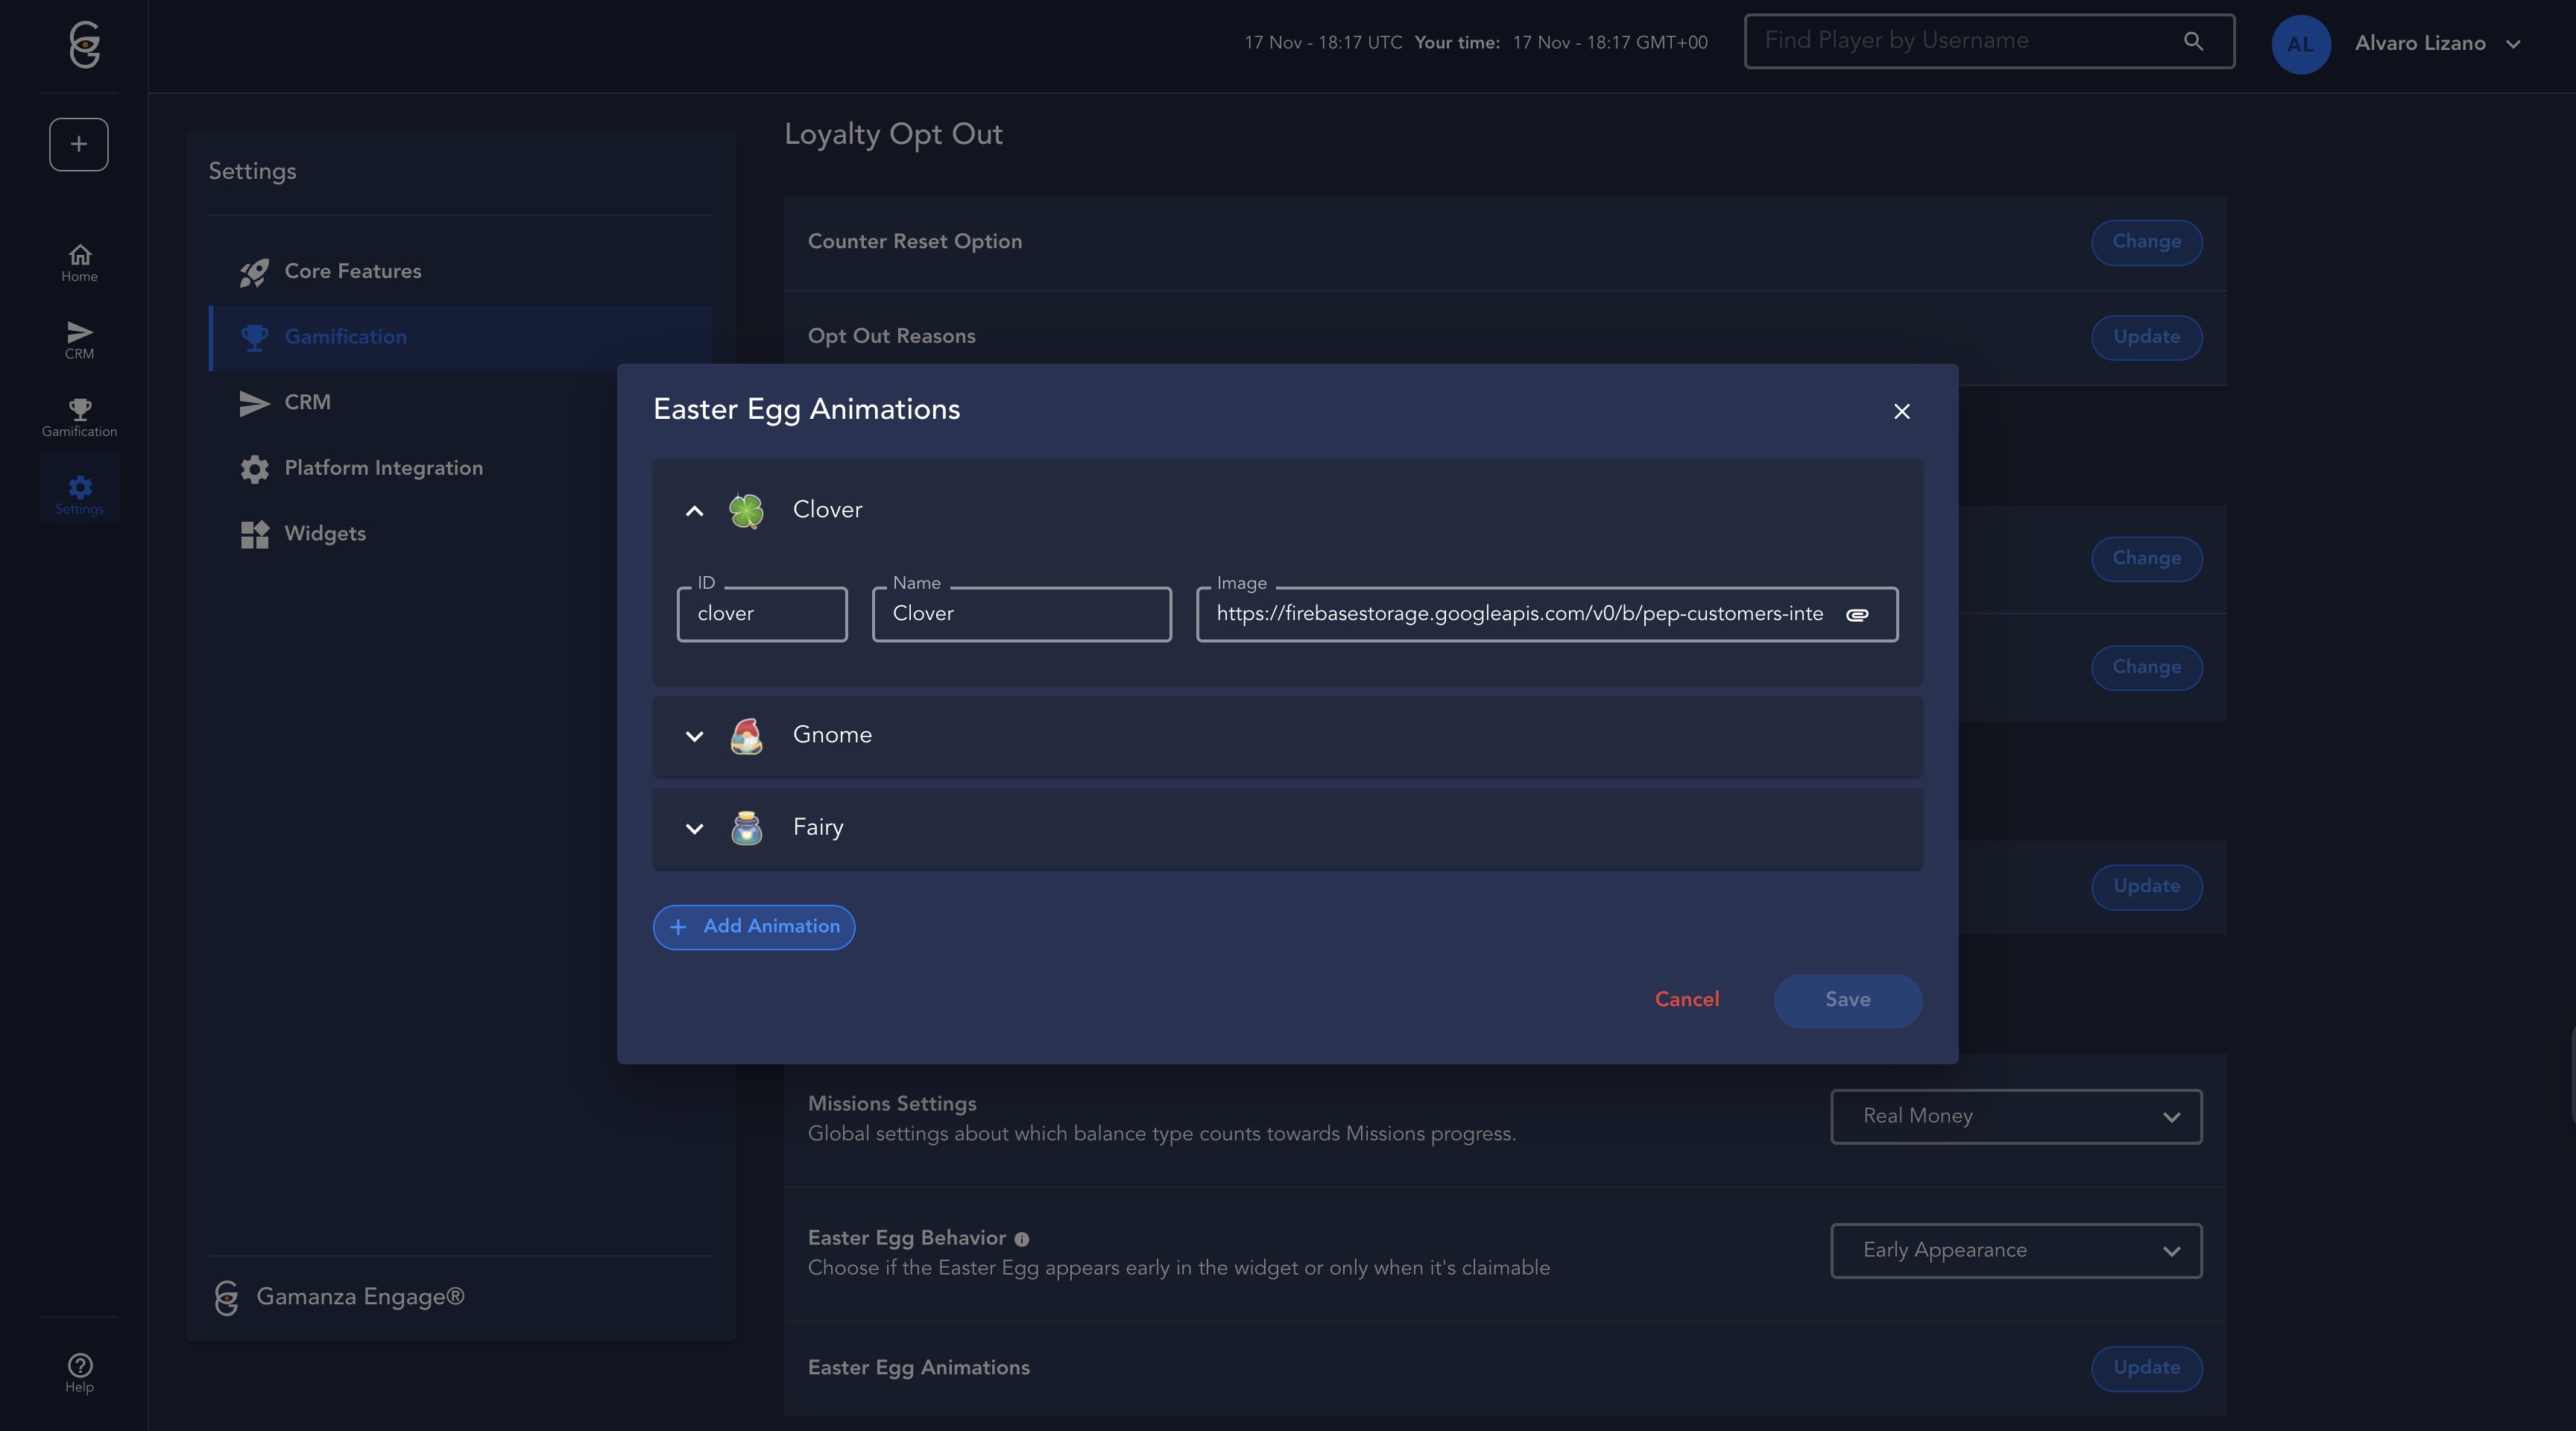
Task: Open the CRM paper plane sidebar icon
Action: pos(79,340)
